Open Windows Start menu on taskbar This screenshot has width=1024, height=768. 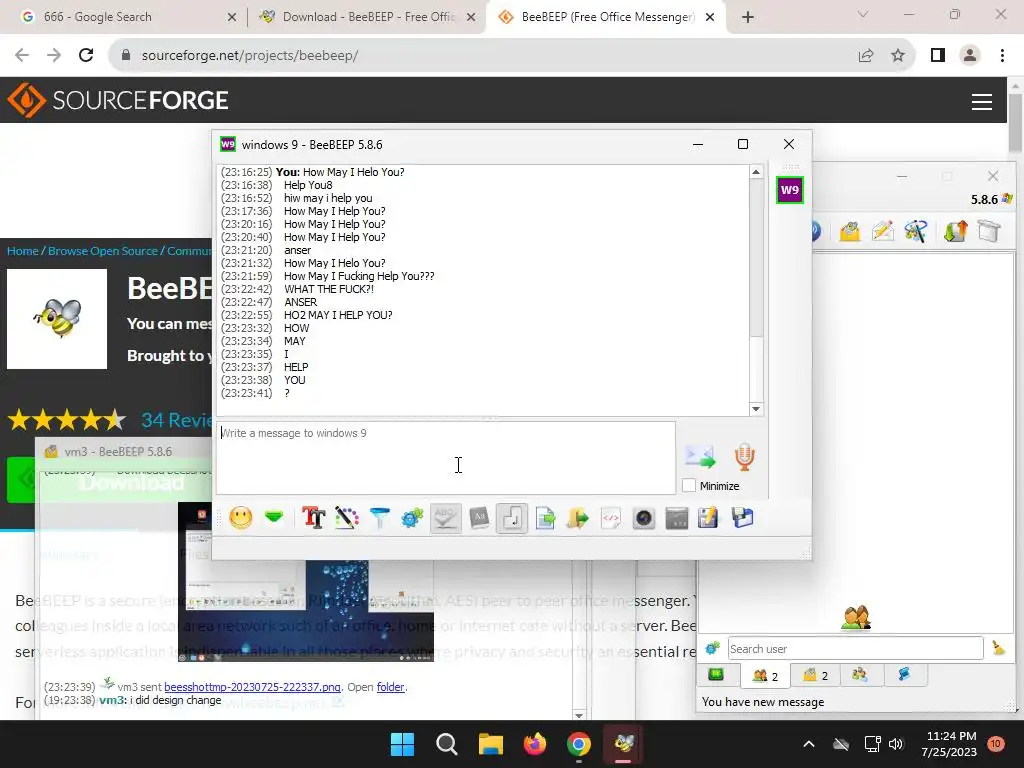click(402, 744)
